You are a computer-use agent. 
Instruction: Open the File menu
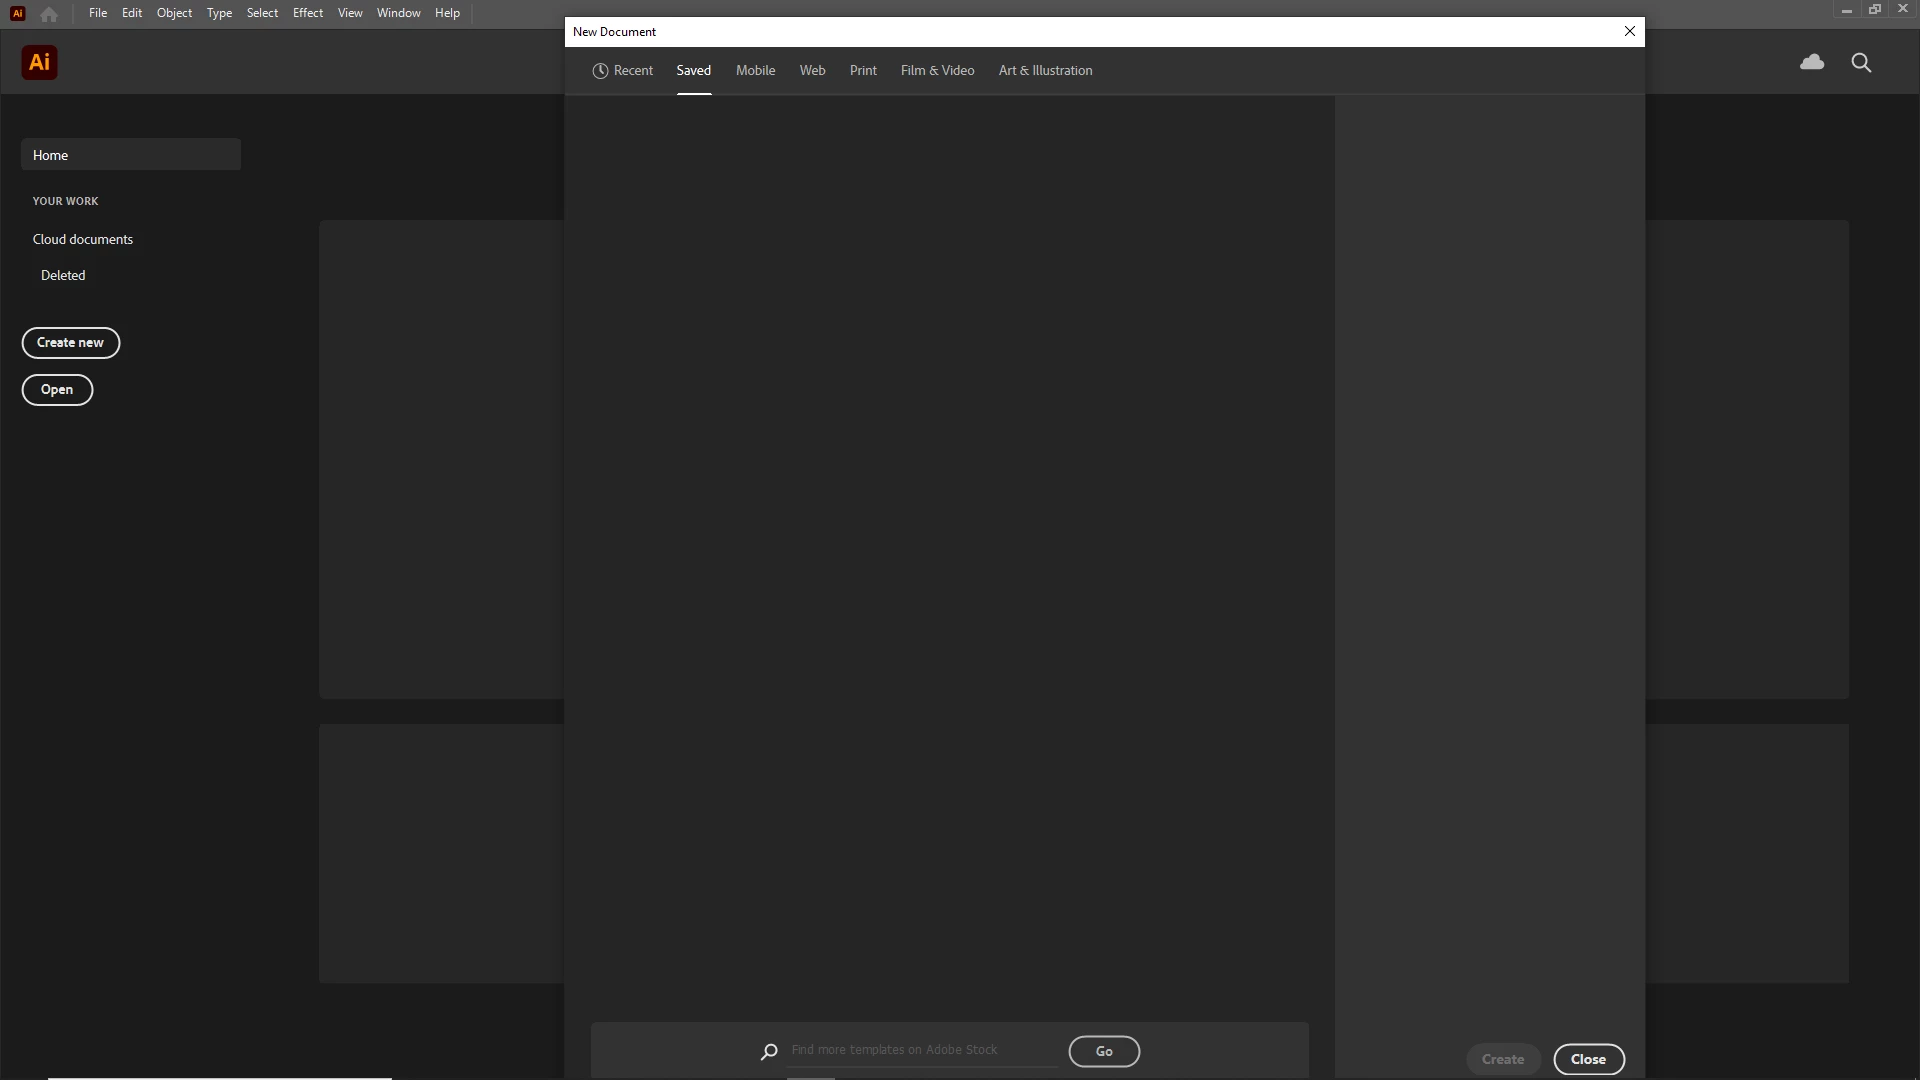97,13
